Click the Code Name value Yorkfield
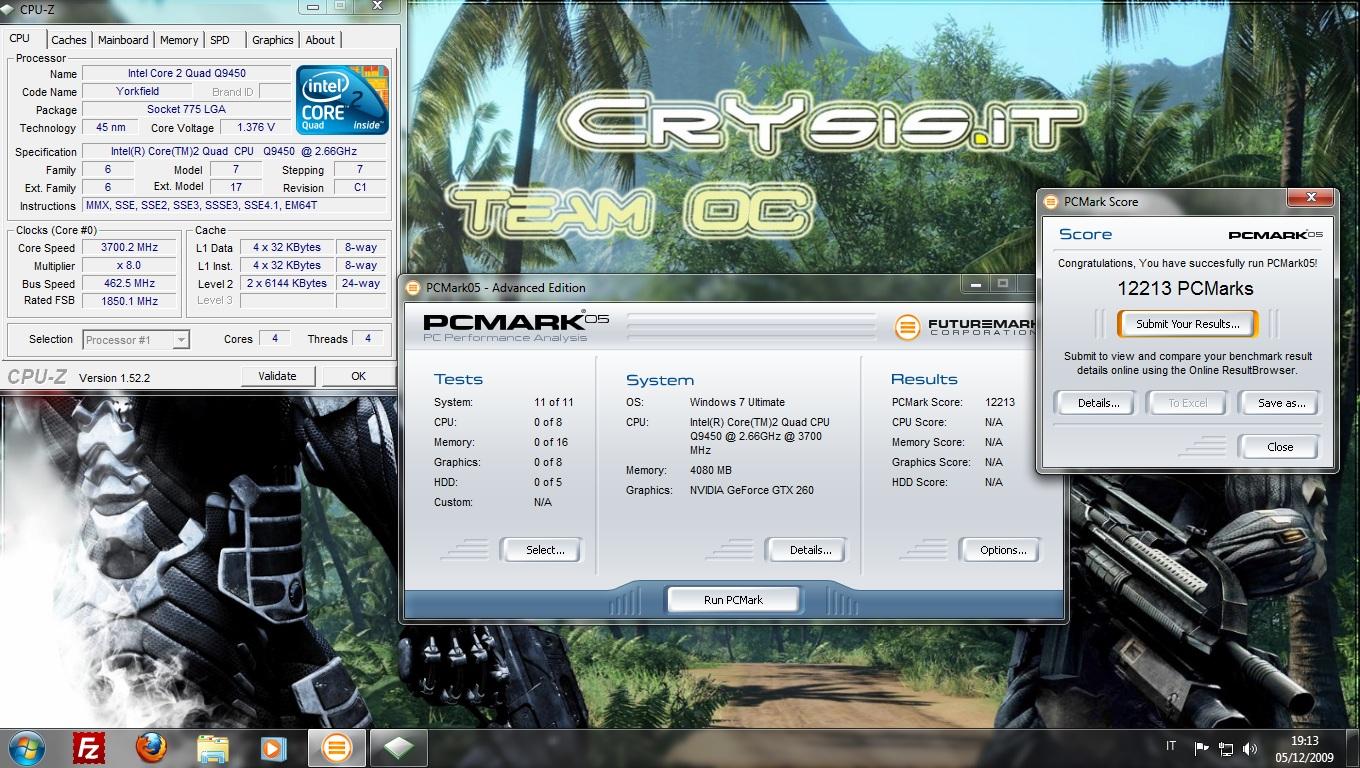Screen dimensions: 1360x768 (137, 92)
